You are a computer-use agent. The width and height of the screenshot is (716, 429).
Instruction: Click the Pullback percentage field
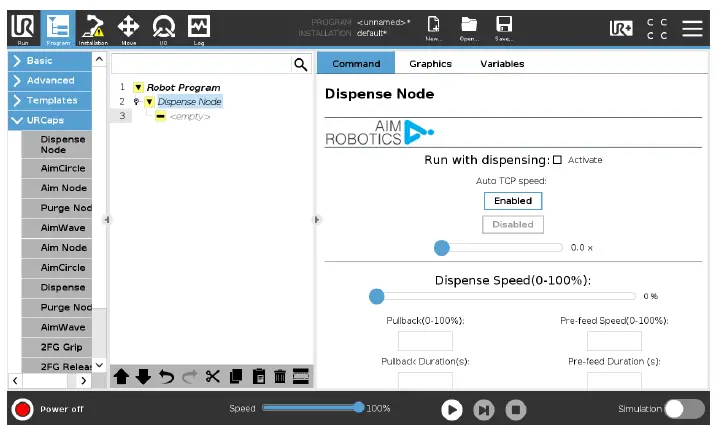pyautogui.click(x=425, y=341)
